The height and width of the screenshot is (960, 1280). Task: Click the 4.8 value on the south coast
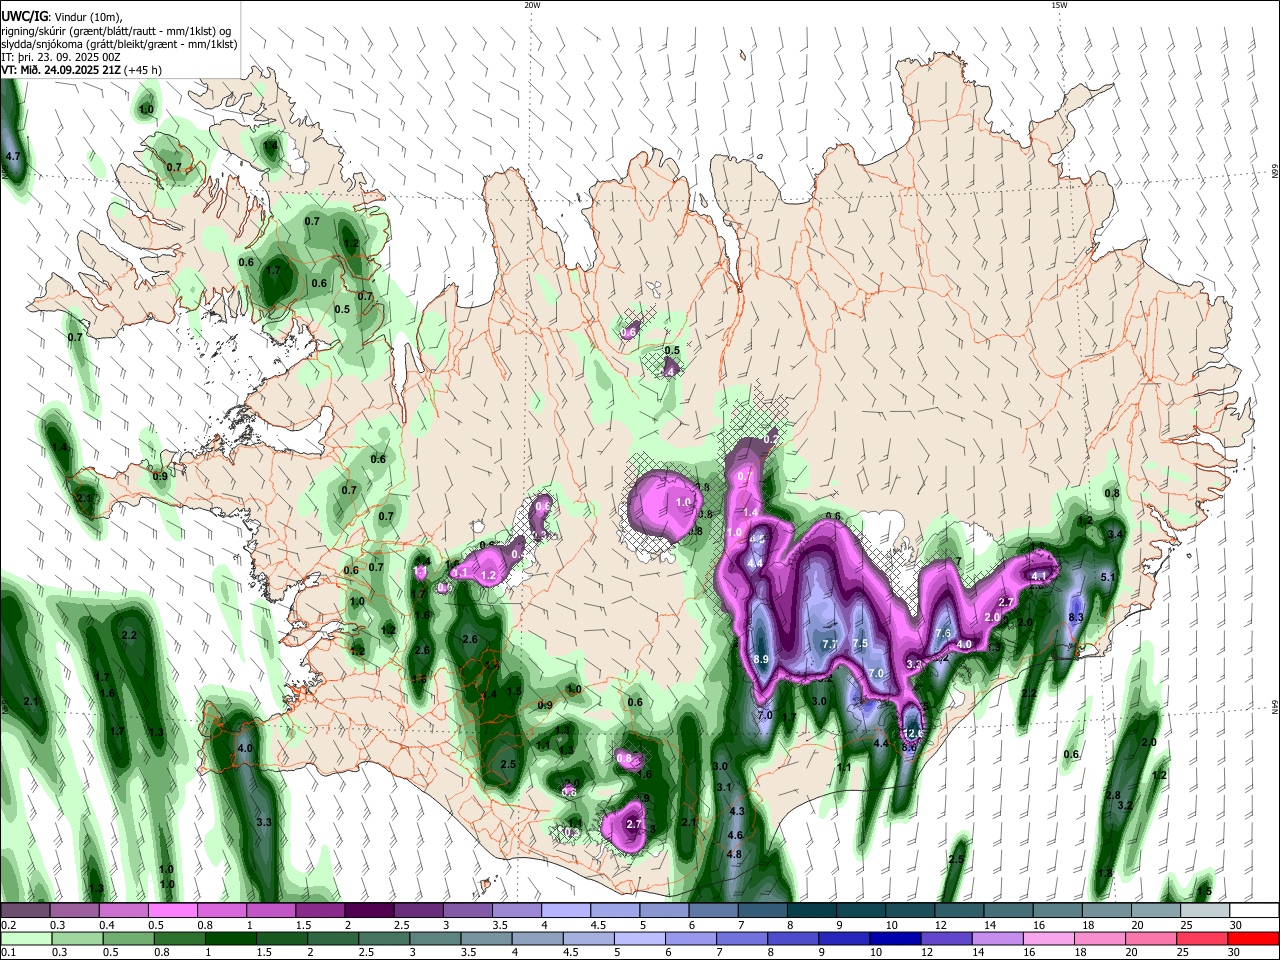pos(734,854)
